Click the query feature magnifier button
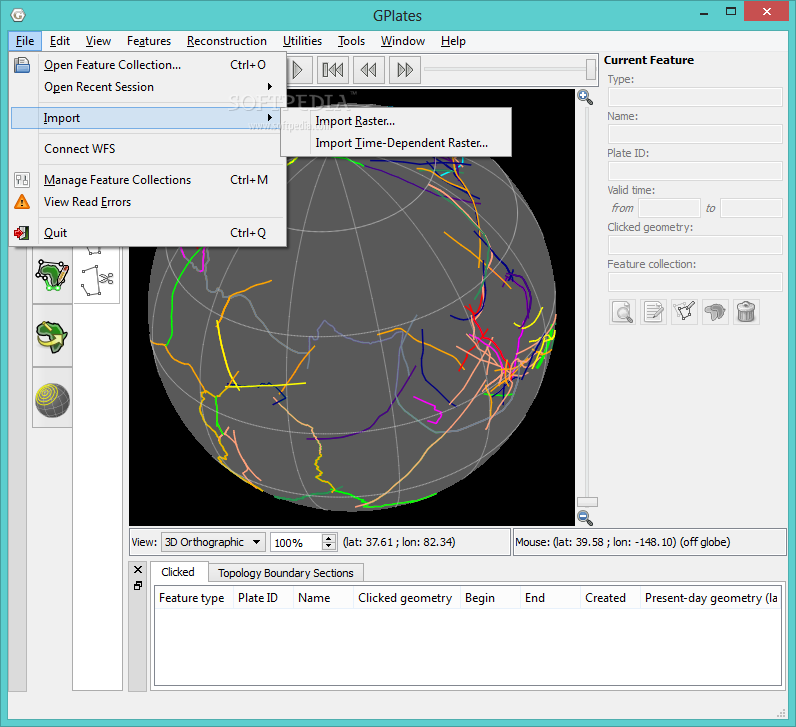The height and width of the screenshot is (727, 796). (622, 312)
